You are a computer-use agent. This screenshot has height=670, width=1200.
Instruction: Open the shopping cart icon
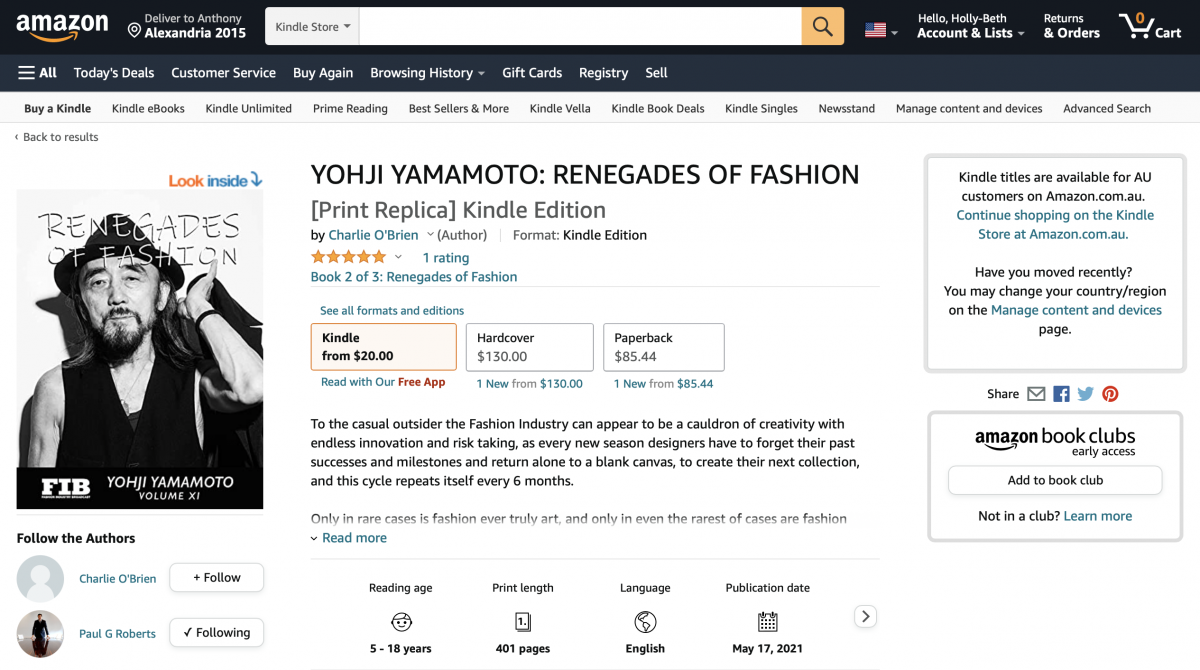tap(1149, 26)
